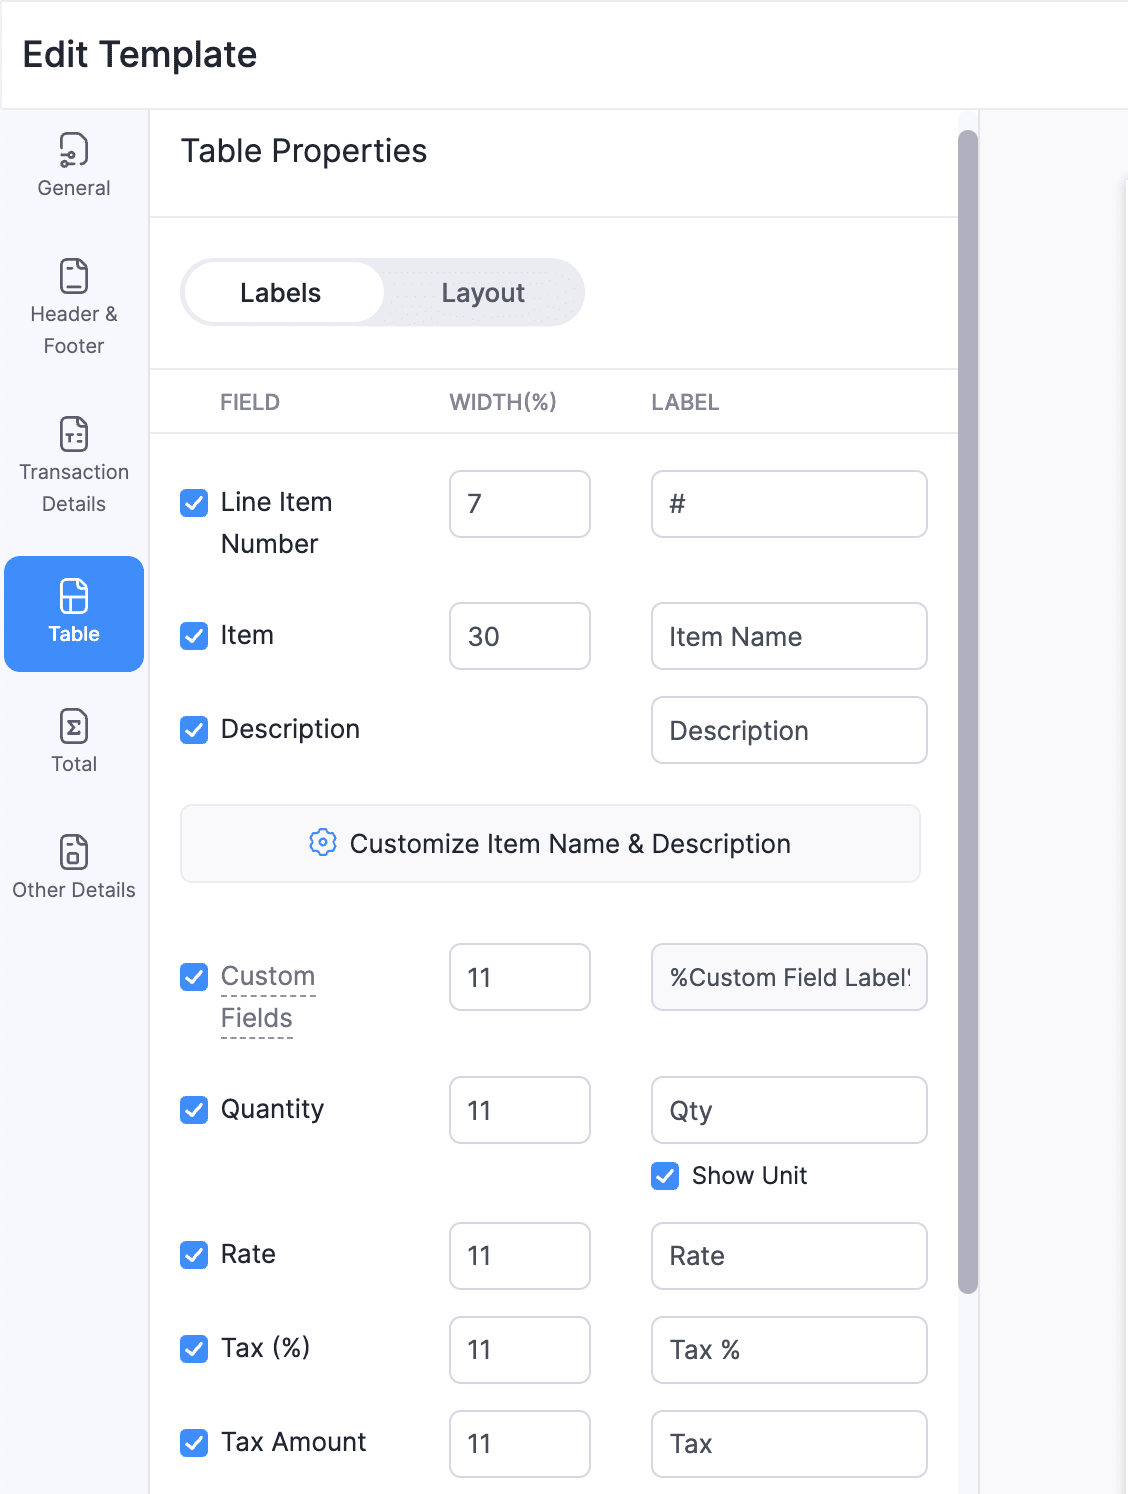Toggle the Description field checkbox

click(194, 730)
